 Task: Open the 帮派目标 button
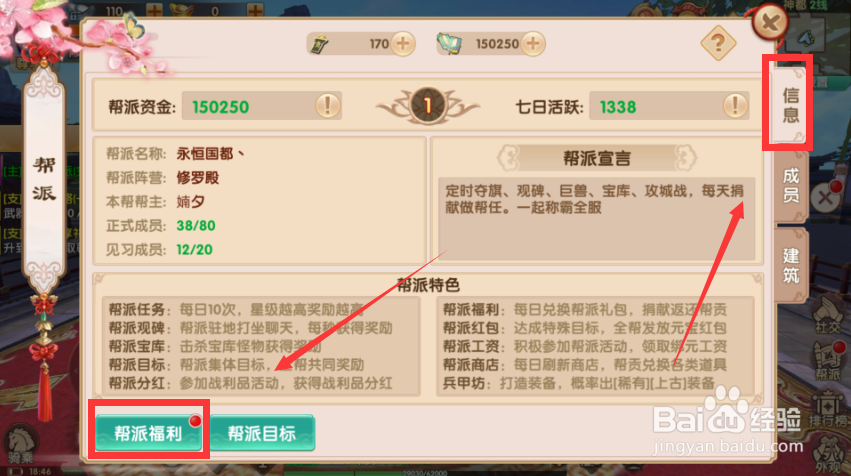coord(262,433)
